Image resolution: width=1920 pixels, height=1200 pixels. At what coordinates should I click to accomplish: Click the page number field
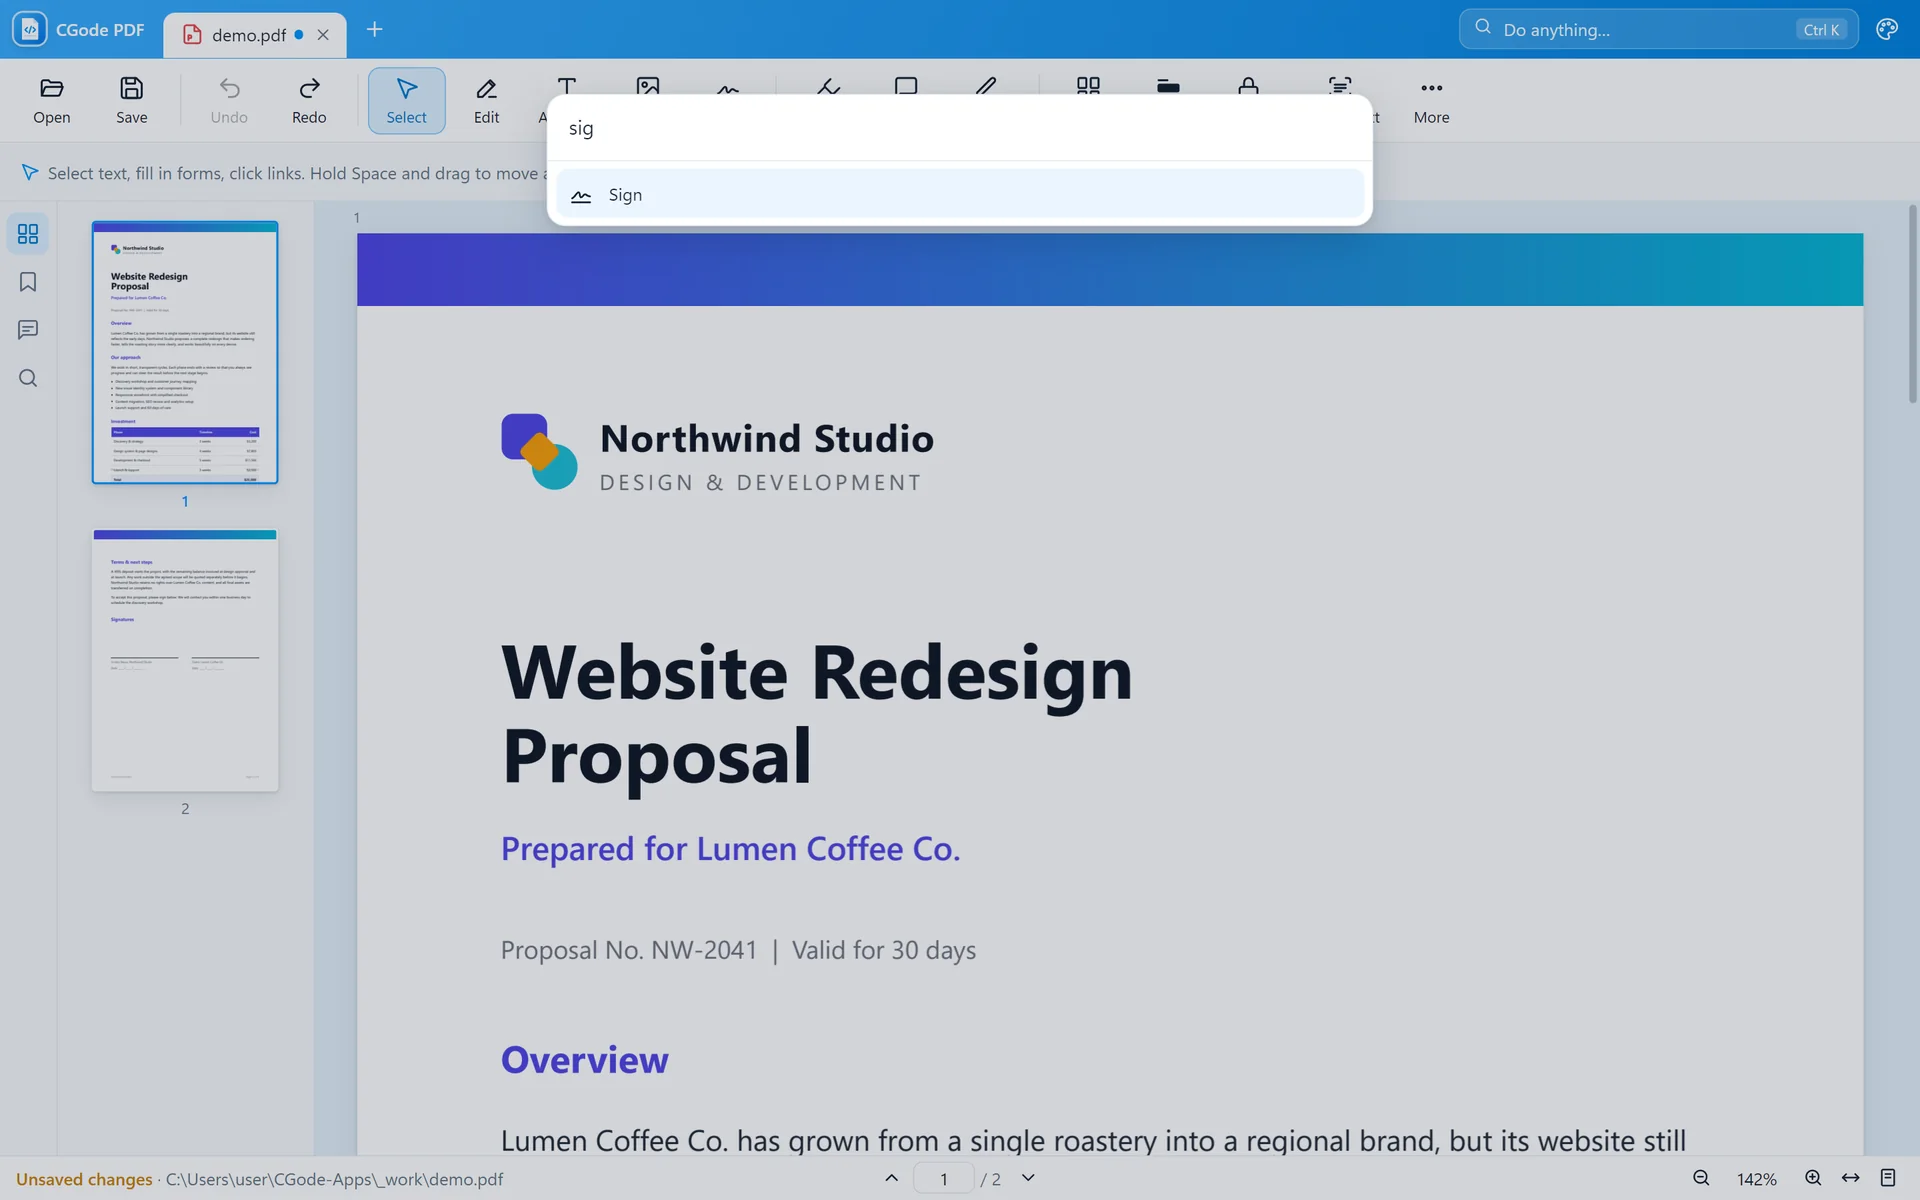pos(943,1179)
